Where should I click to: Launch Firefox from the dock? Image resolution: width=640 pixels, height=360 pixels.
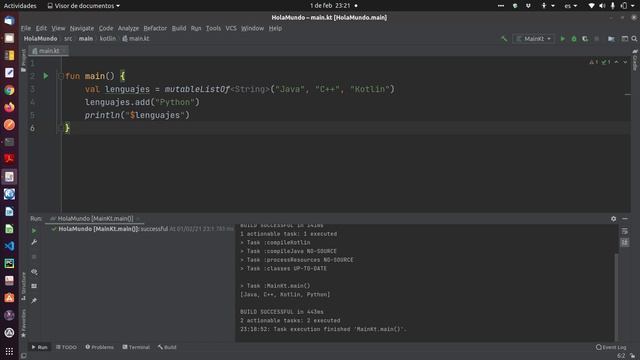pyautogui.click(x=9, y=107)
